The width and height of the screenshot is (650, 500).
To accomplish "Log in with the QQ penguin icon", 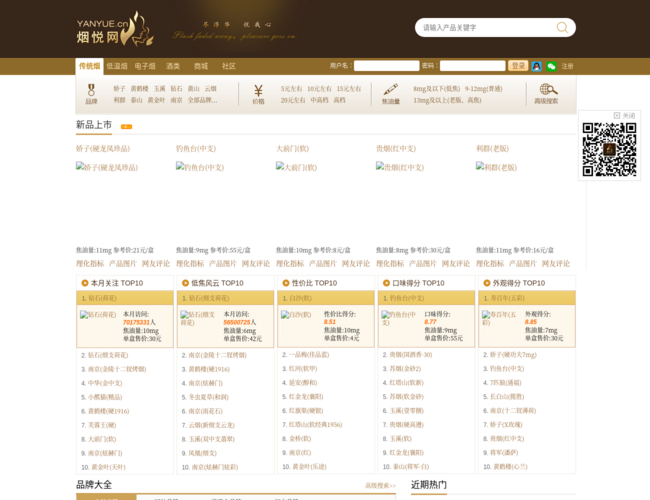I will [x=536, y=66].
